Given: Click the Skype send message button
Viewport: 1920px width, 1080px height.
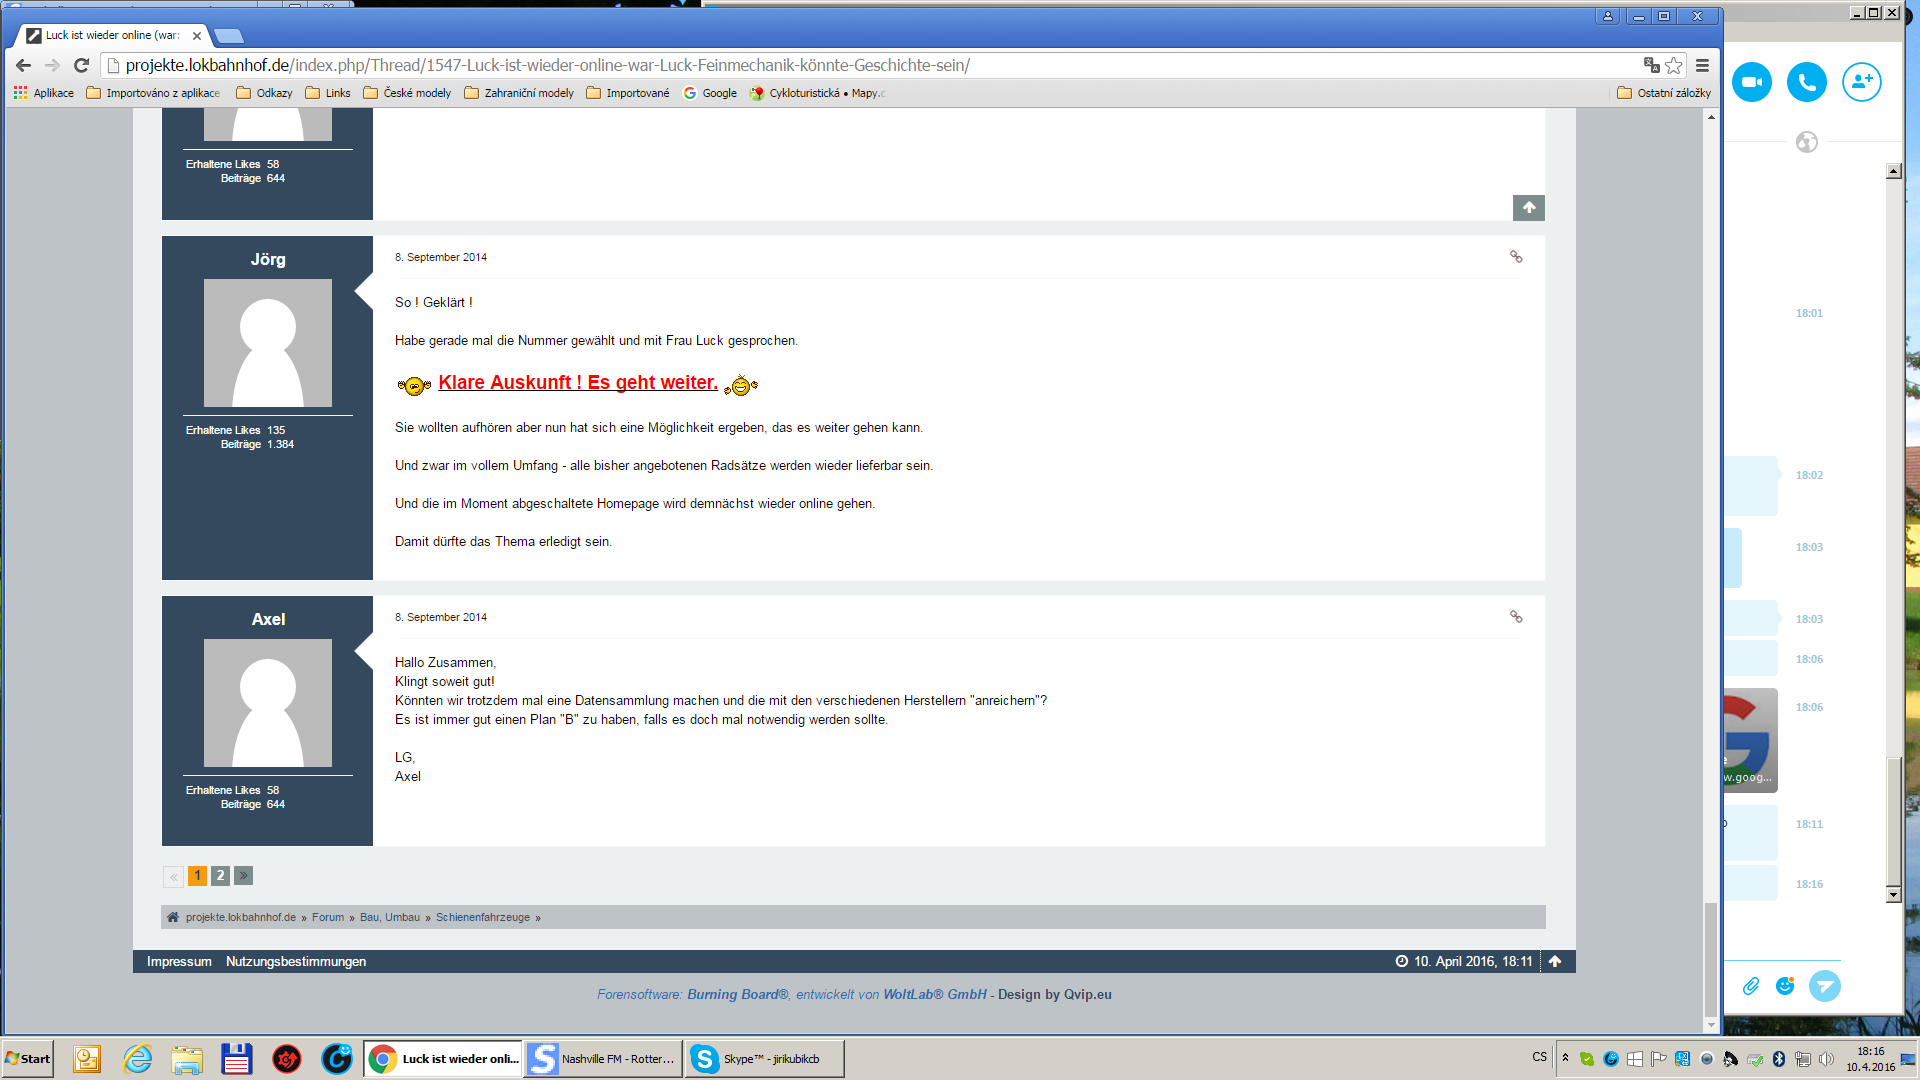Looking at the screenshot, I should click(1824, 986).
